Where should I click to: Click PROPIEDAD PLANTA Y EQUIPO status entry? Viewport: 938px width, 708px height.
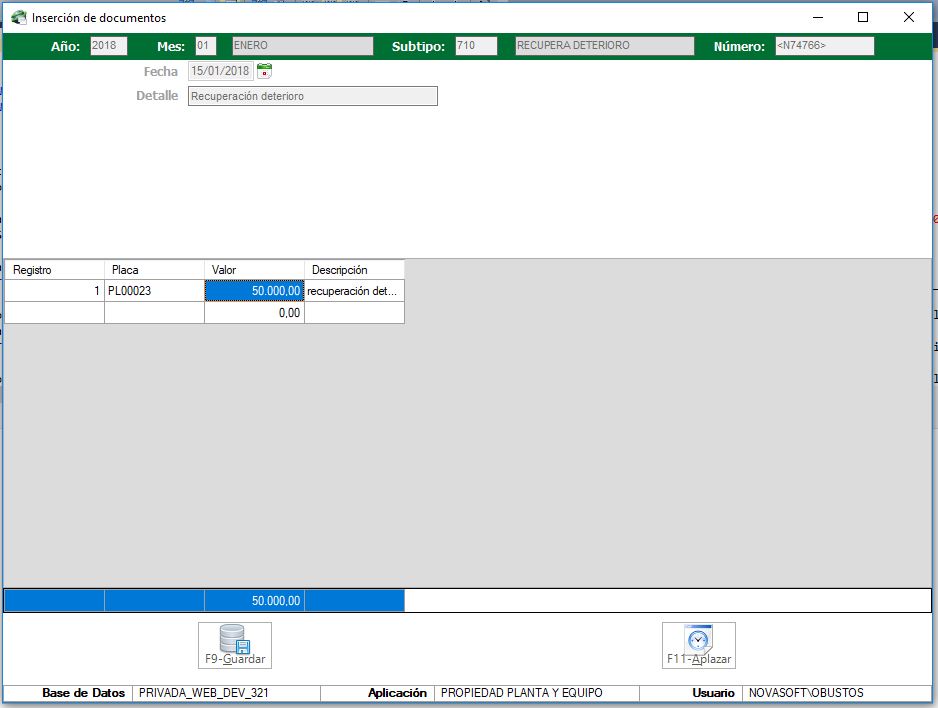point(537,693)
